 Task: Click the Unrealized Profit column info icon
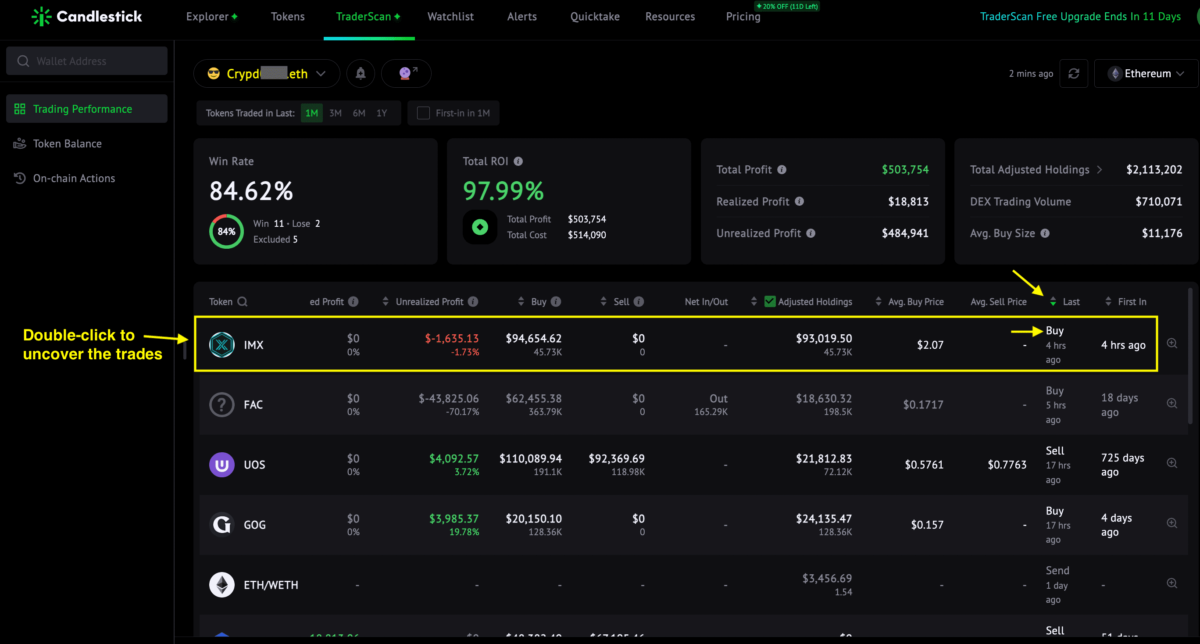473,302
